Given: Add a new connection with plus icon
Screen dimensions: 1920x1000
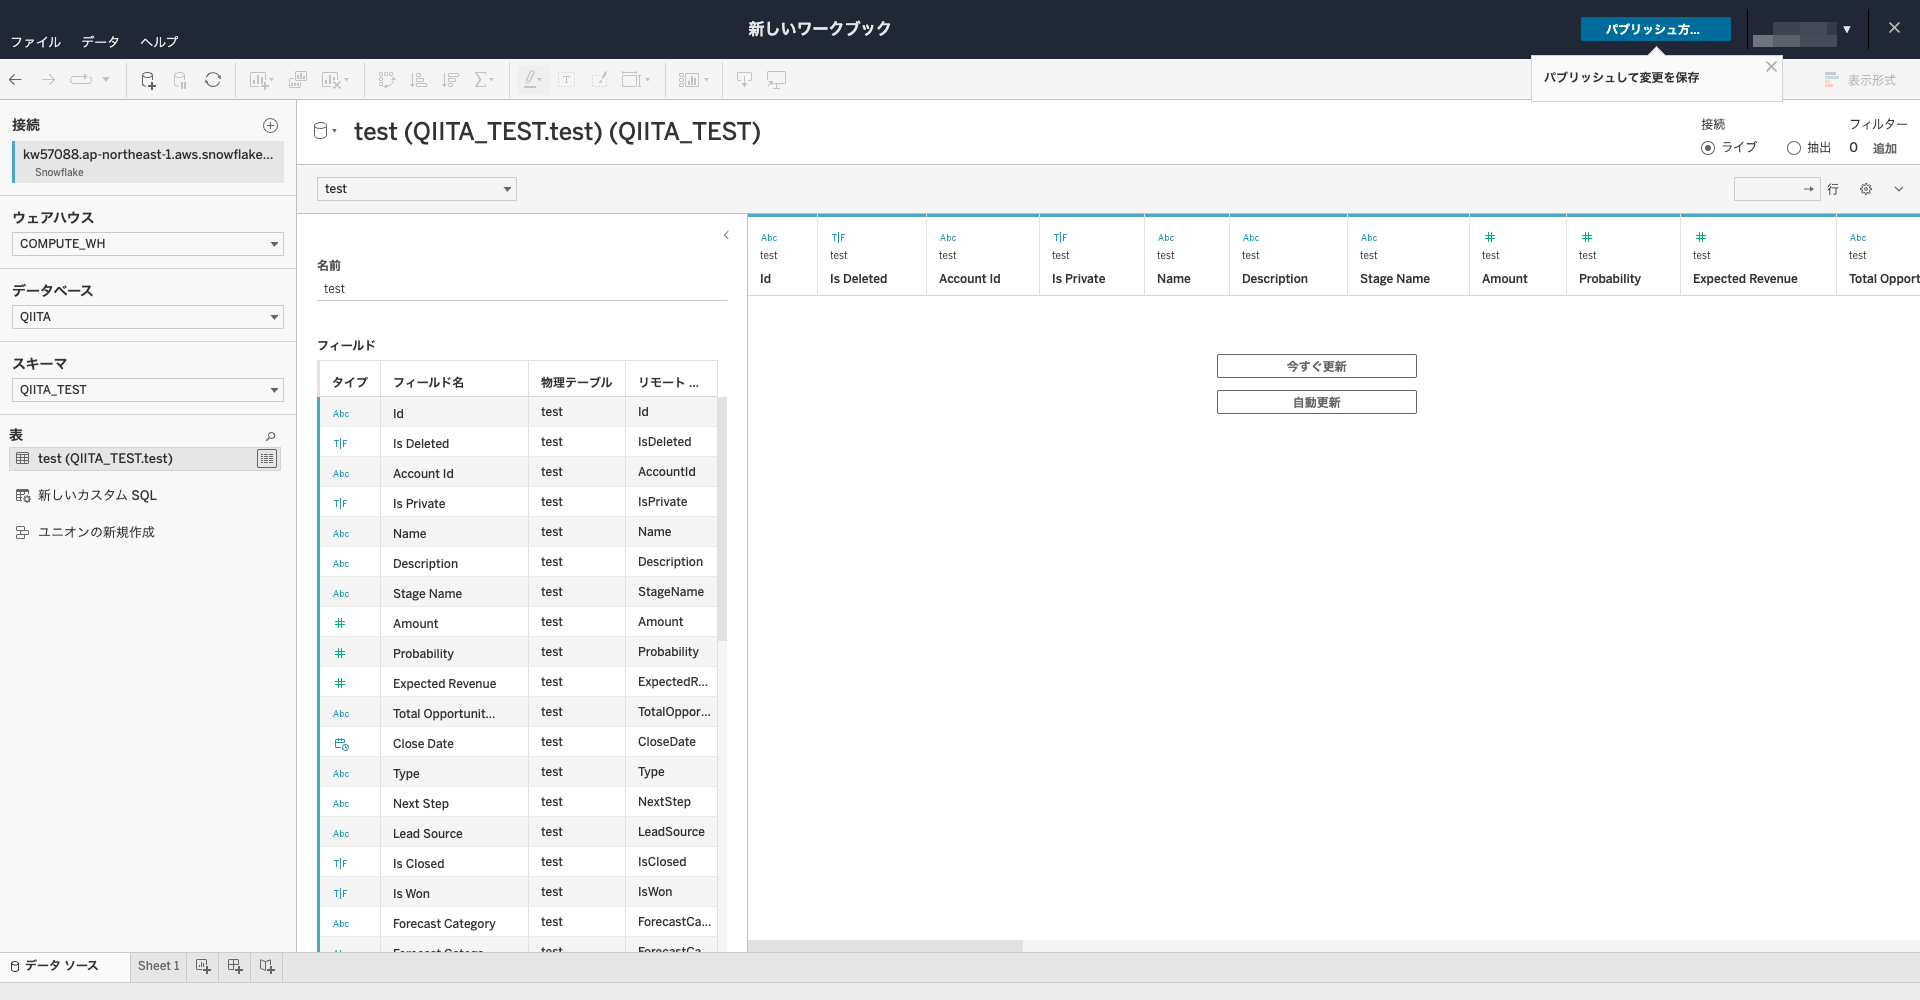Looking at the screenshot, I should 270,125.
